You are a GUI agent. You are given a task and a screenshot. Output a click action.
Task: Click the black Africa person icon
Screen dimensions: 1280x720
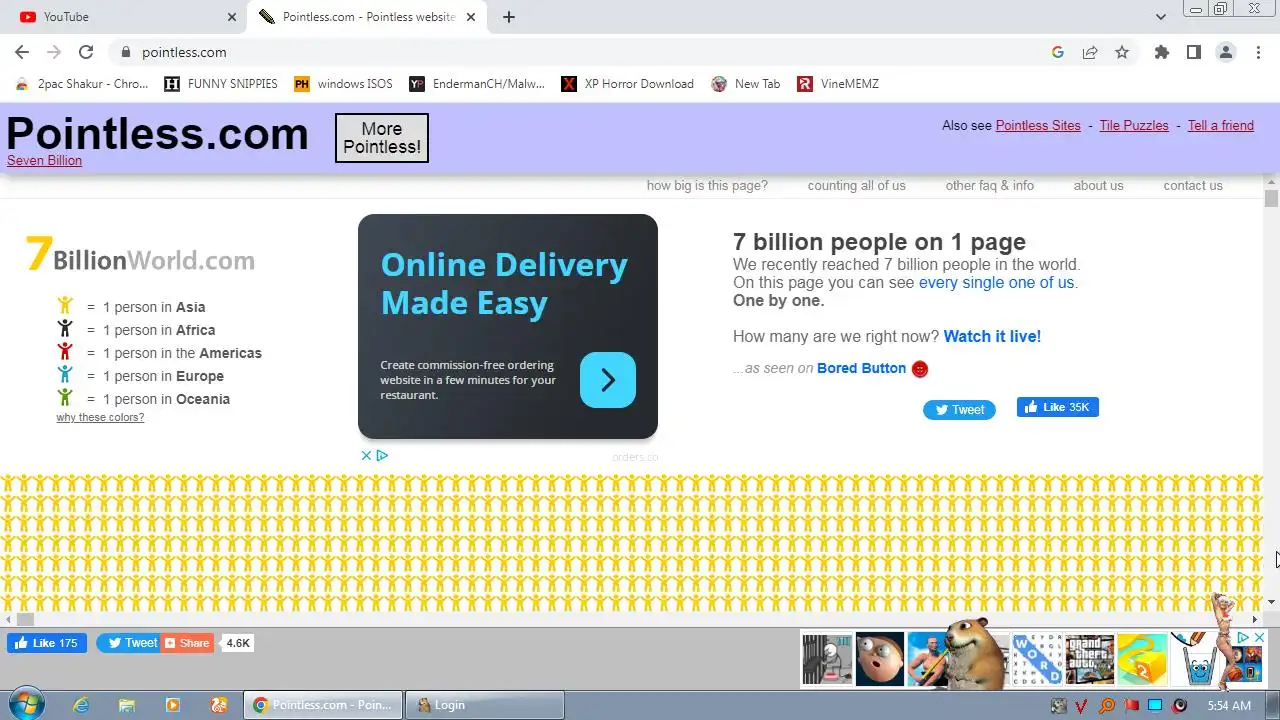coord(65,328)
